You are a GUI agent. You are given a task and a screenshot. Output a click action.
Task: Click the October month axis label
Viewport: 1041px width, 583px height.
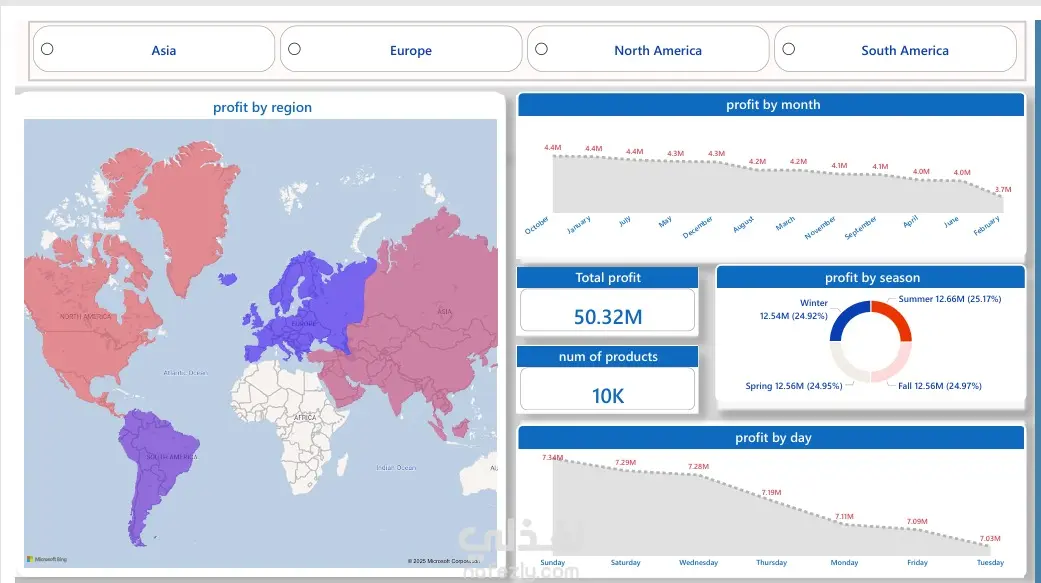tap(536, 225)
